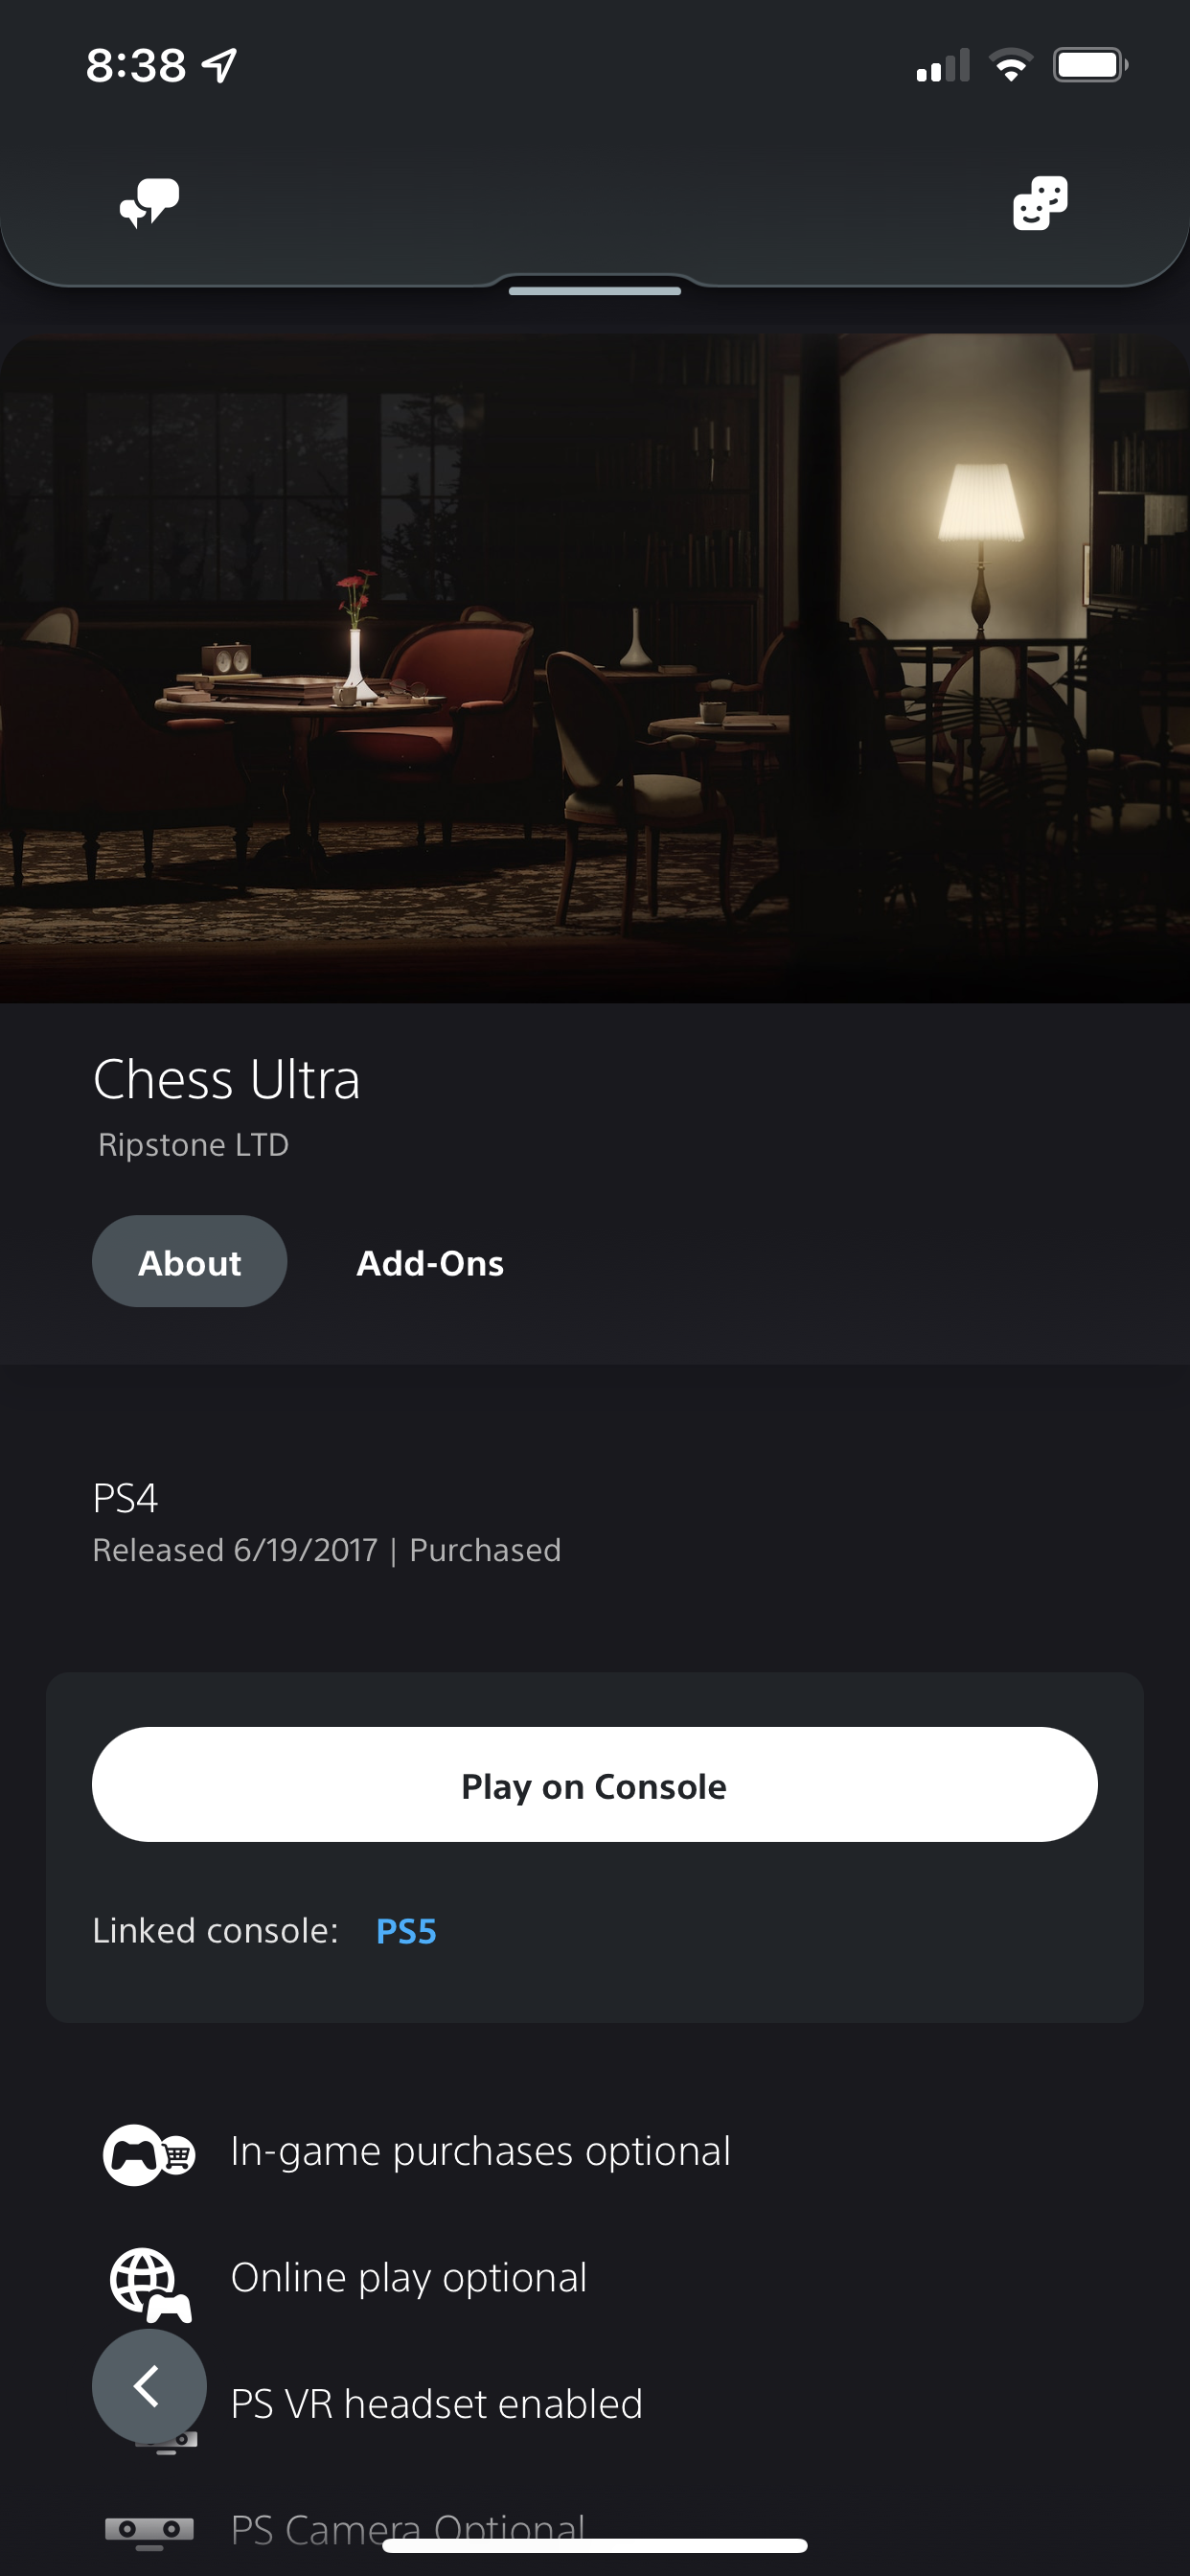The height and width of the screenshot is (2576, 1190).
Task: Tap the PS Camera icon
Action: pyautogui.click(x=149, y=2530)
